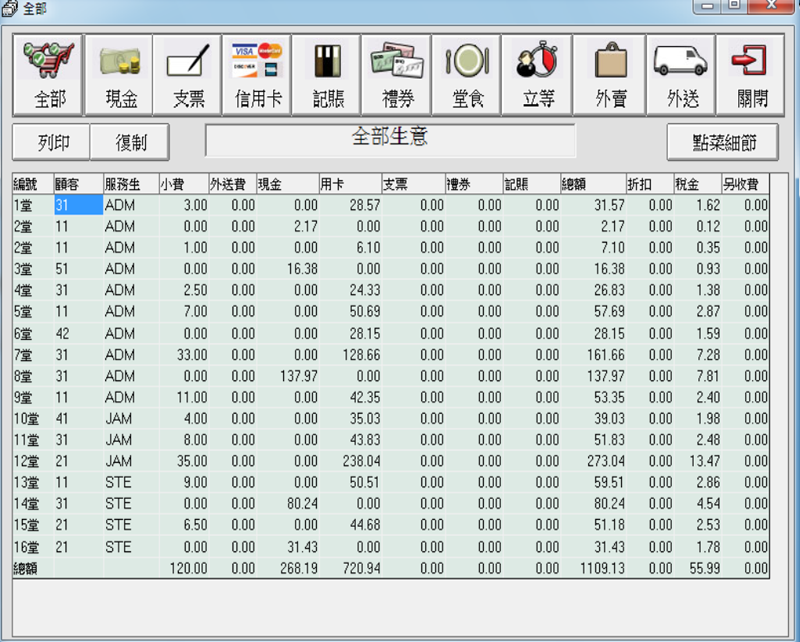This screenshot has height=642, width=800.
Task: Sort by 編號 column header
Action: coord(33,184)
